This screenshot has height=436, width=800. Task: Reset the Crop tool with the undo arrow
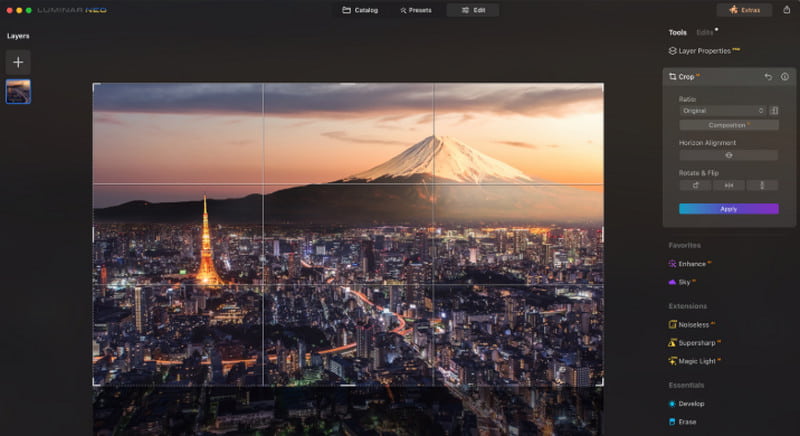tap(768, 76)
